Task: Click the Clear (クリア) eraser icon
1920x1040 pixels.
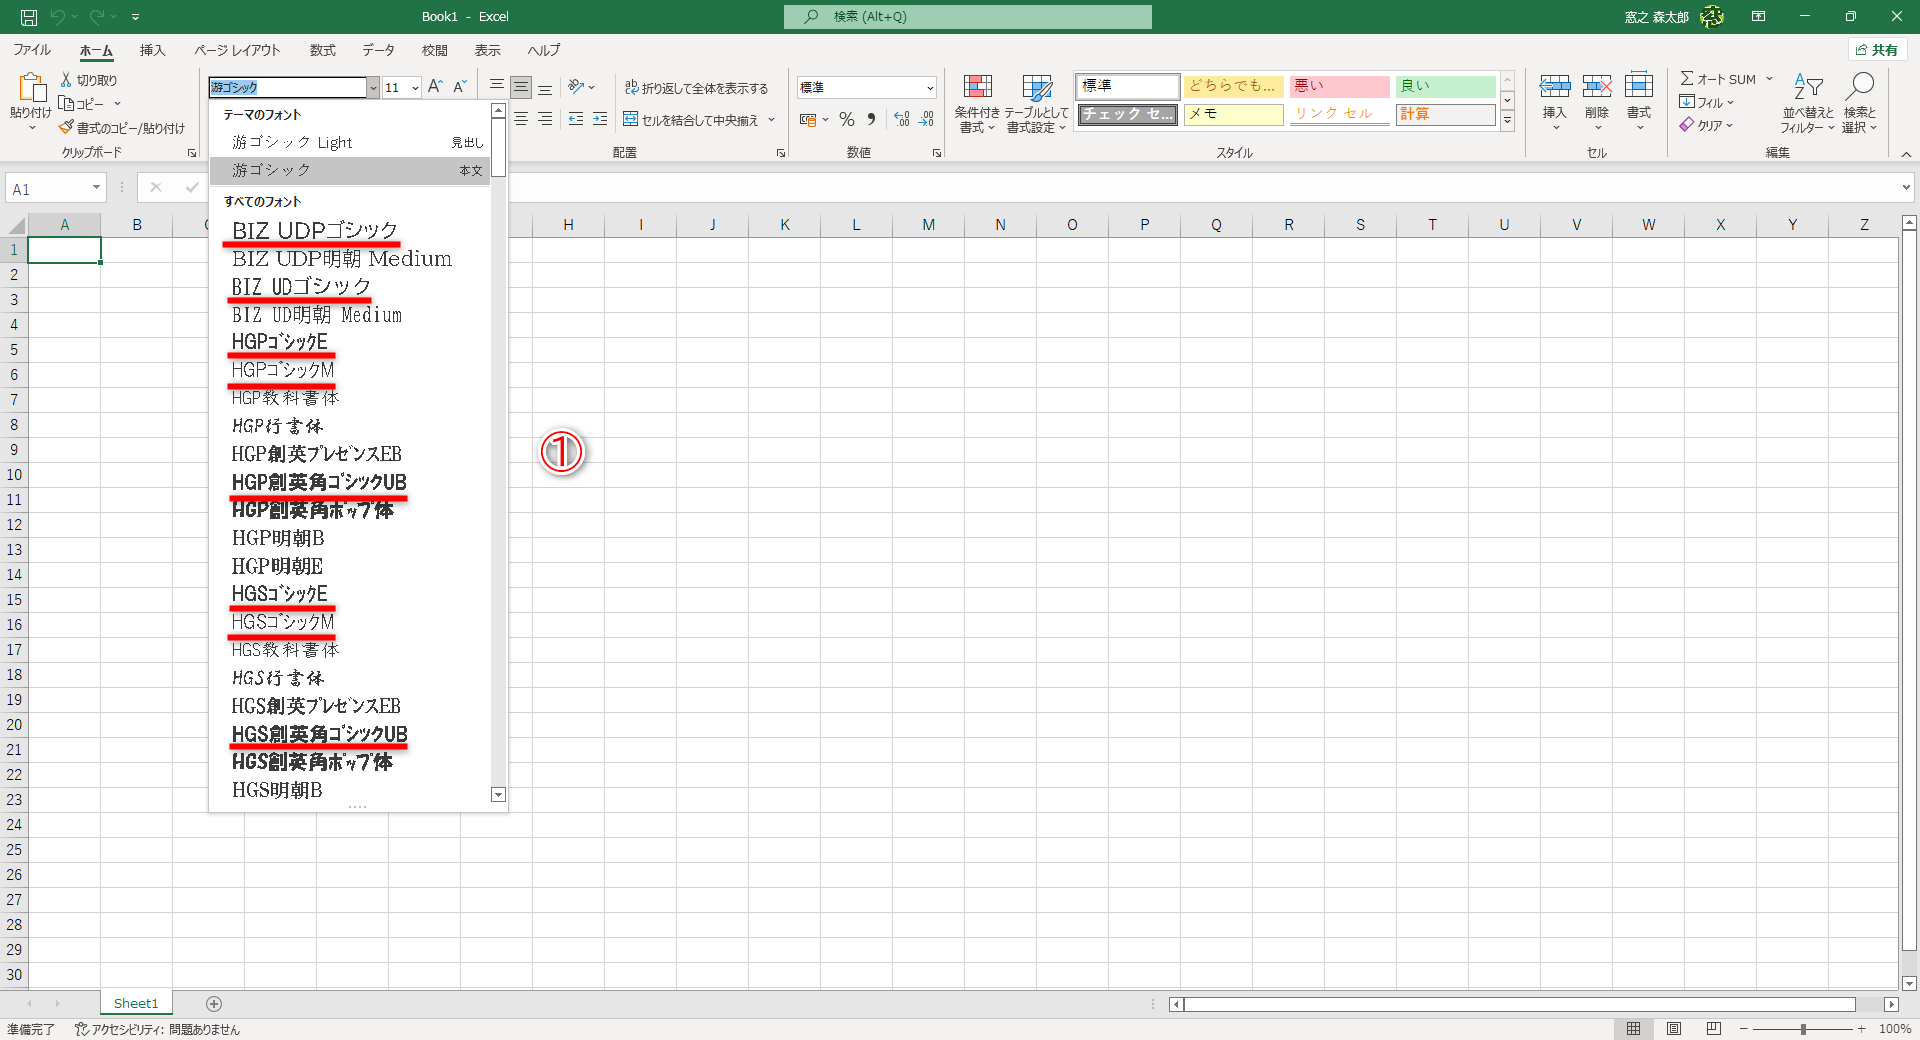Action: click(x=1687, y=125)
